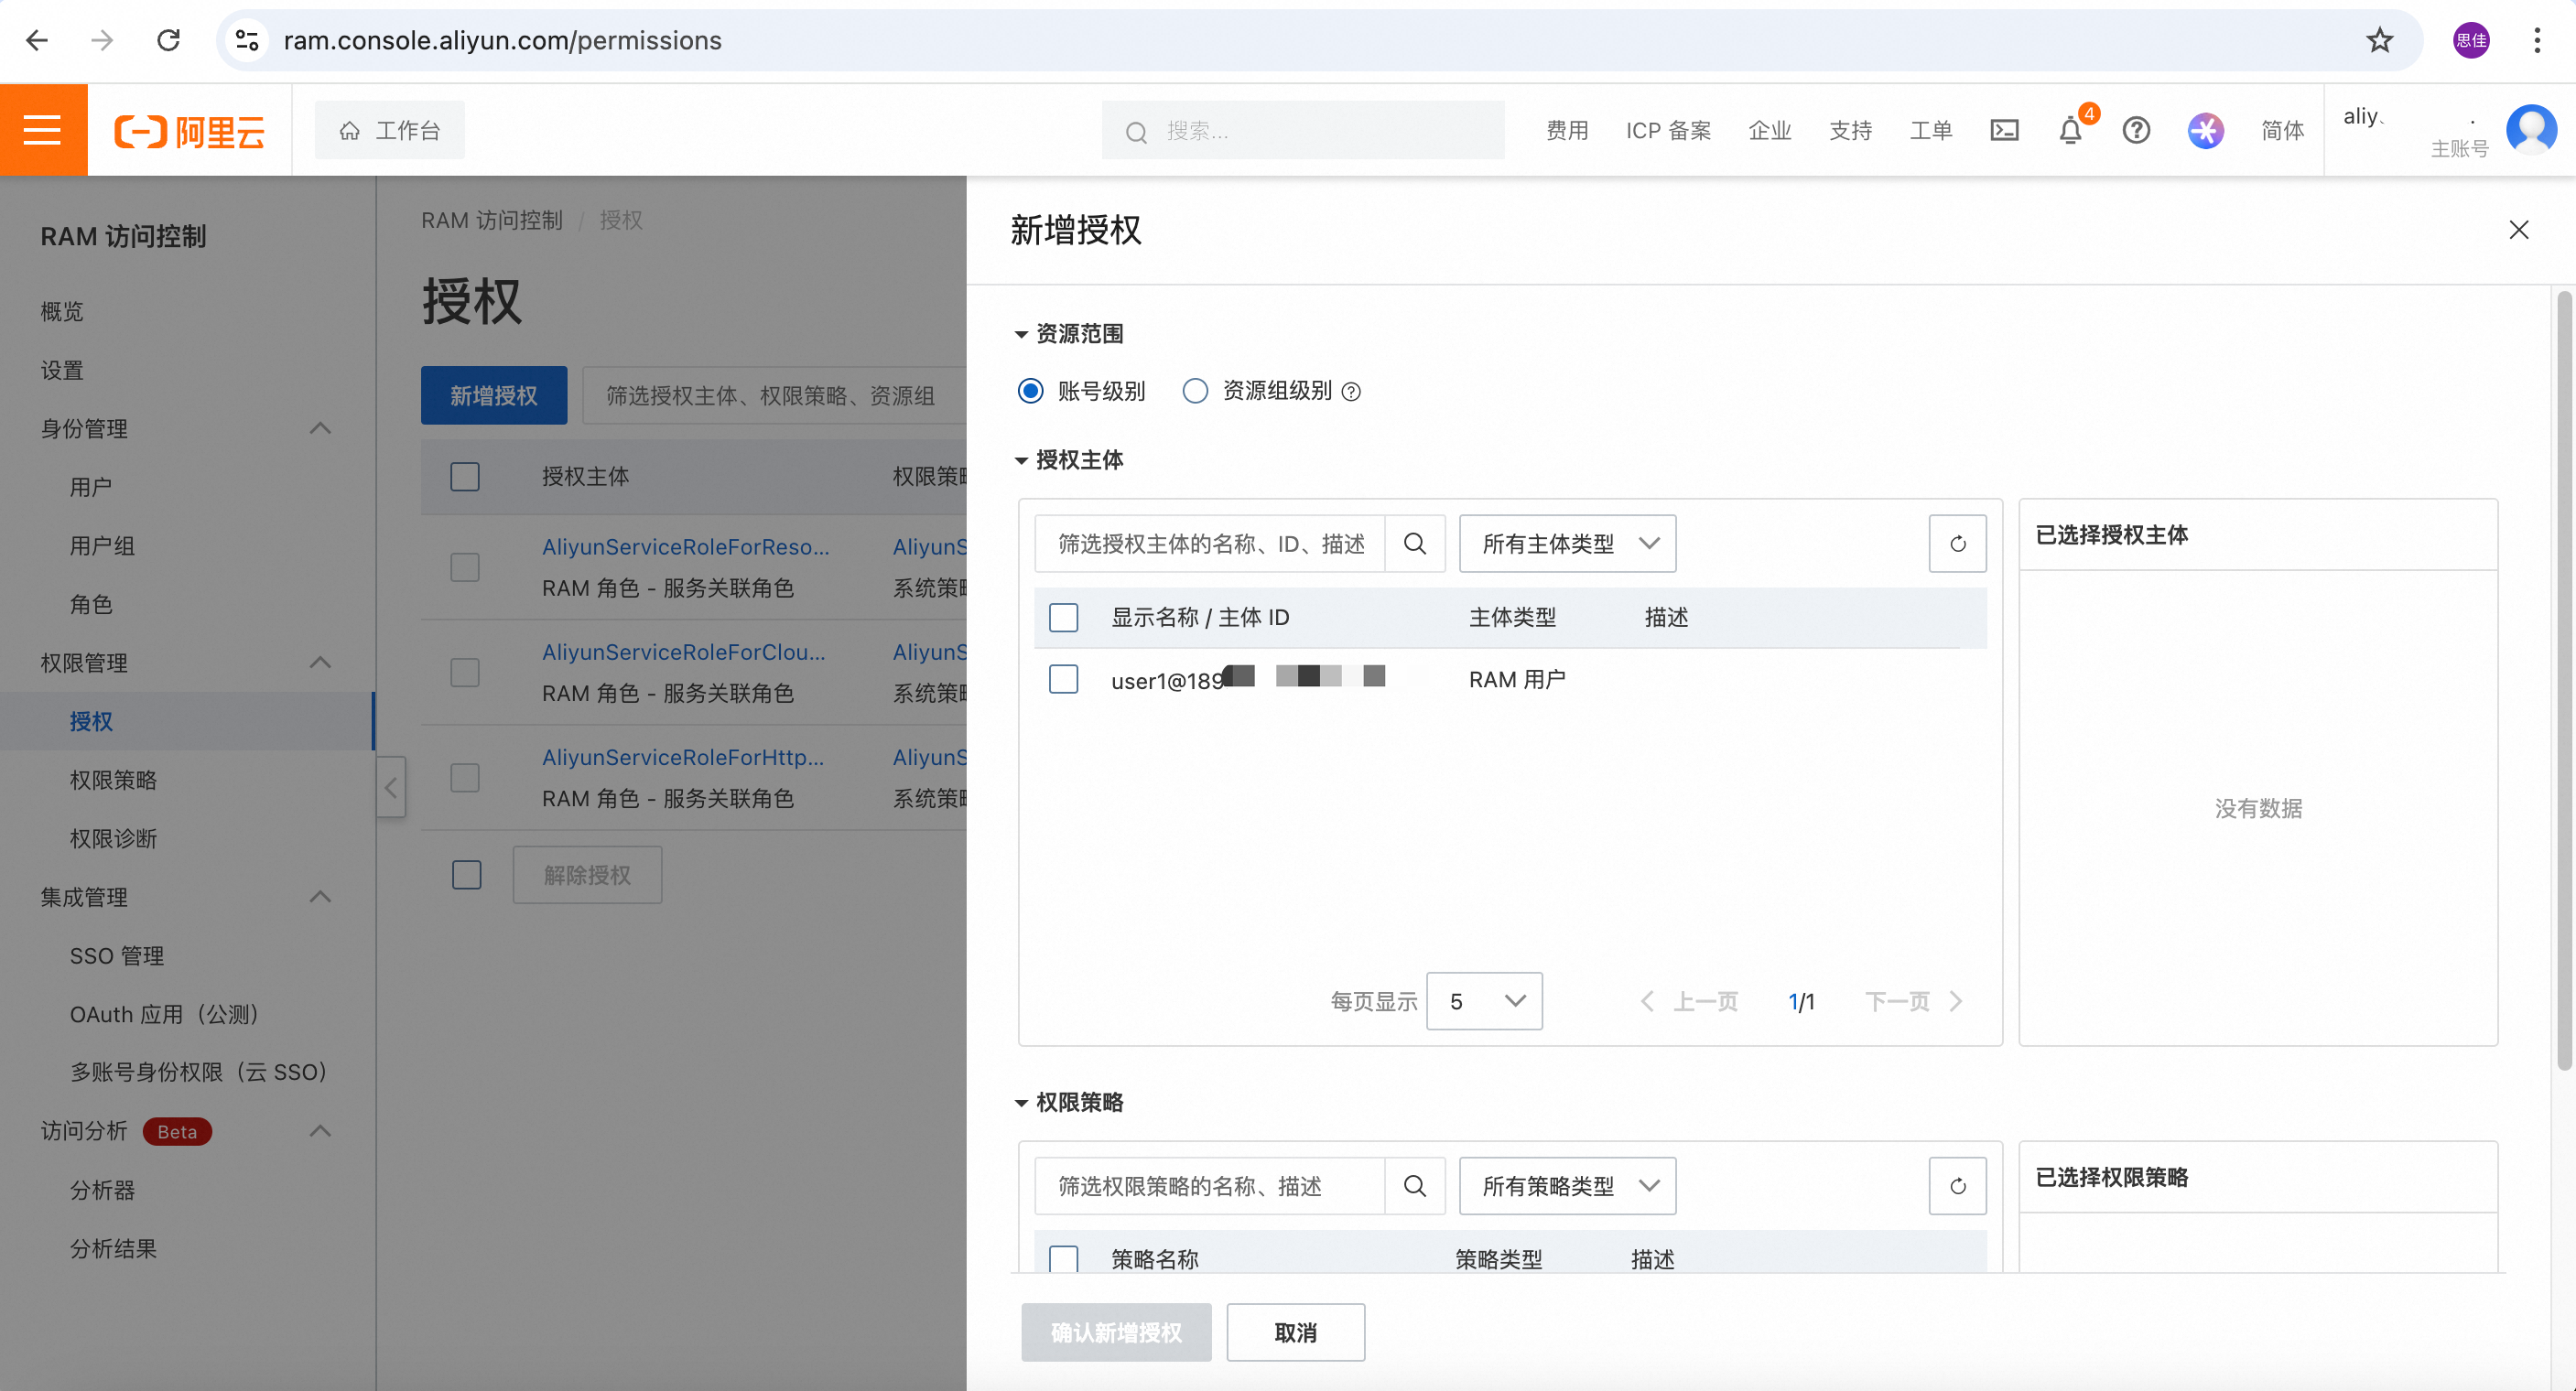Open the help question mark icon
The height and width of the screenshot is (1391, 2576).
coord(2136,130)
